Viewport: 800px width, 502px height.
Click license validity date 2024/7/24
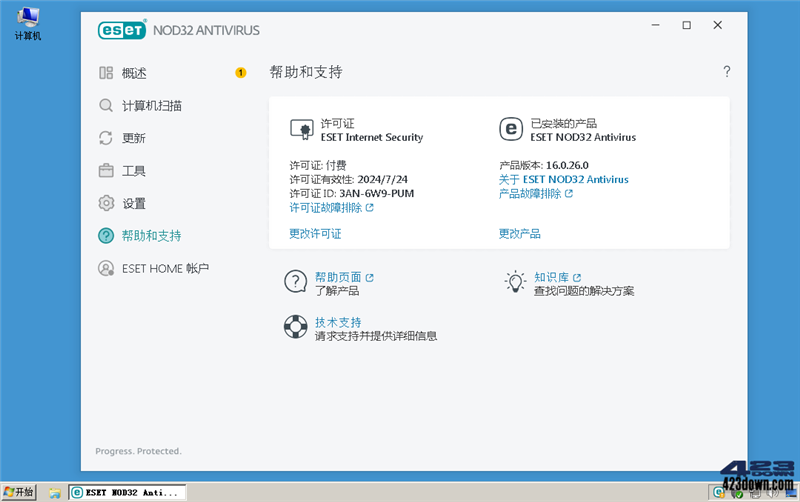(x=383, y=180)
